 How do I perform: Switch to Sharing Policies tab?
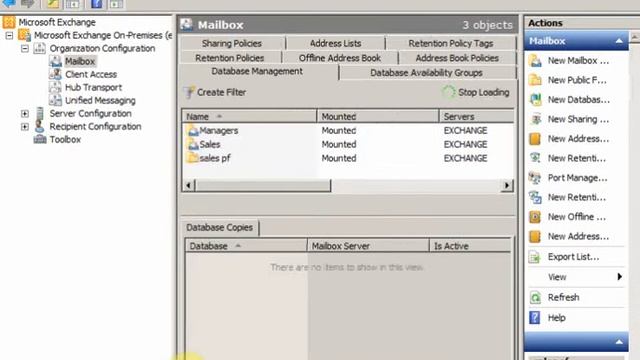(232, 43)
